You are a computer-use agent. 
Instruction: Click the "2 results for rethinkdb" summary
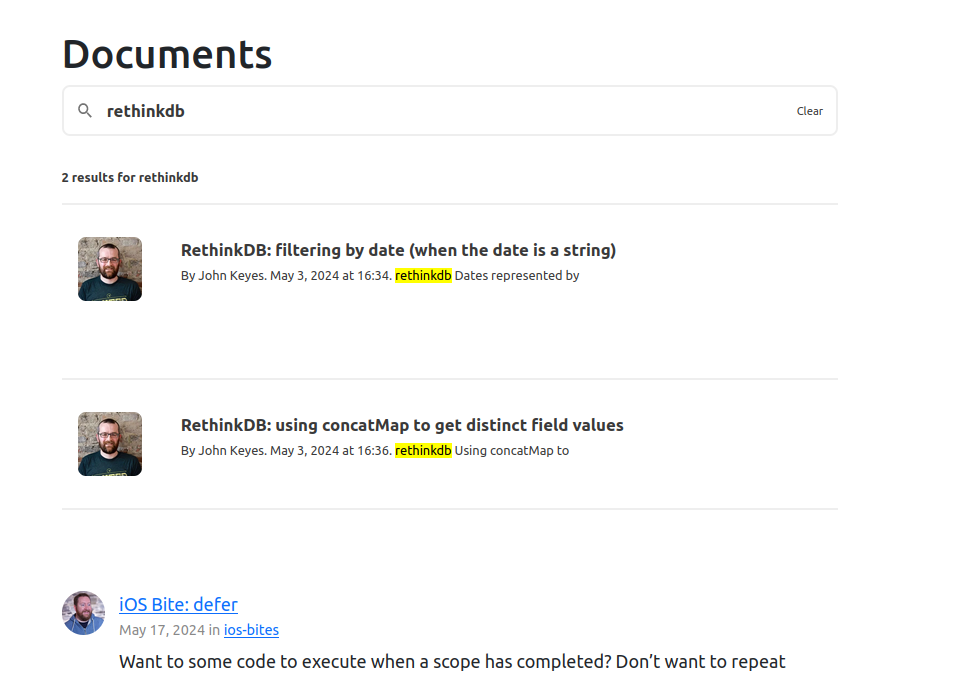click(x=130, y=177)
